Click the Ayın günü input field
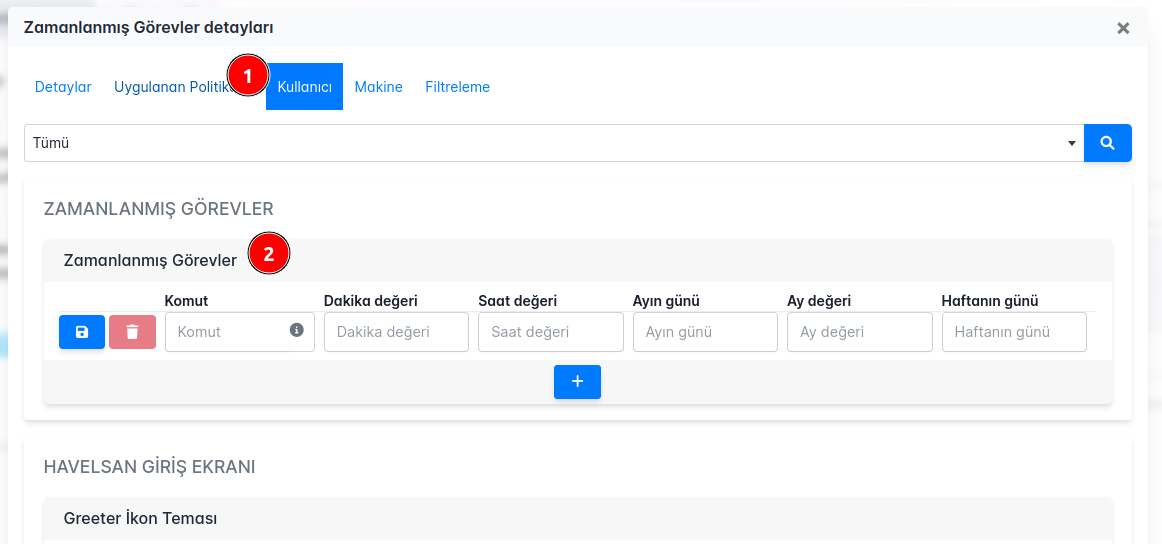 (x=705, y=332)
